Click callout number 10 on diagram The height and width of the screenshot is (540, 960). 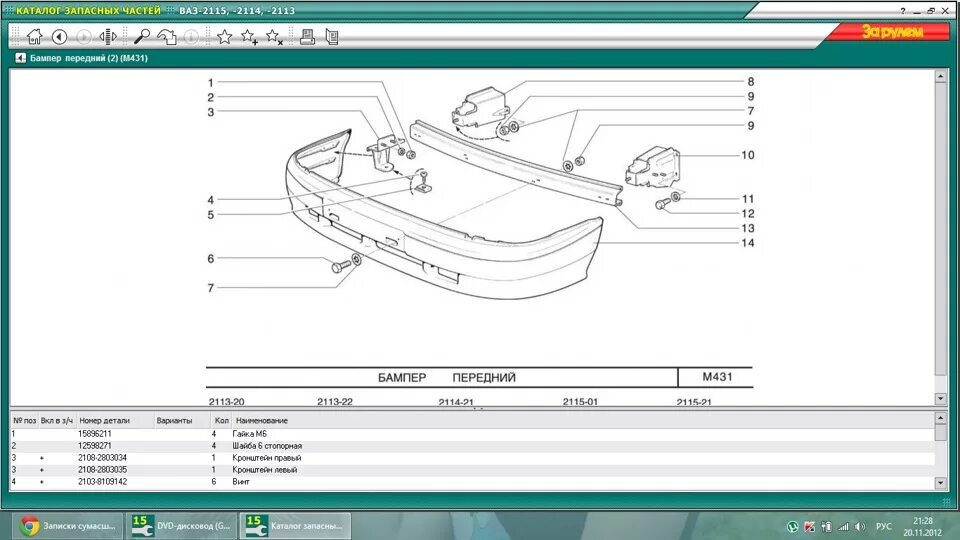click(748, 155)
